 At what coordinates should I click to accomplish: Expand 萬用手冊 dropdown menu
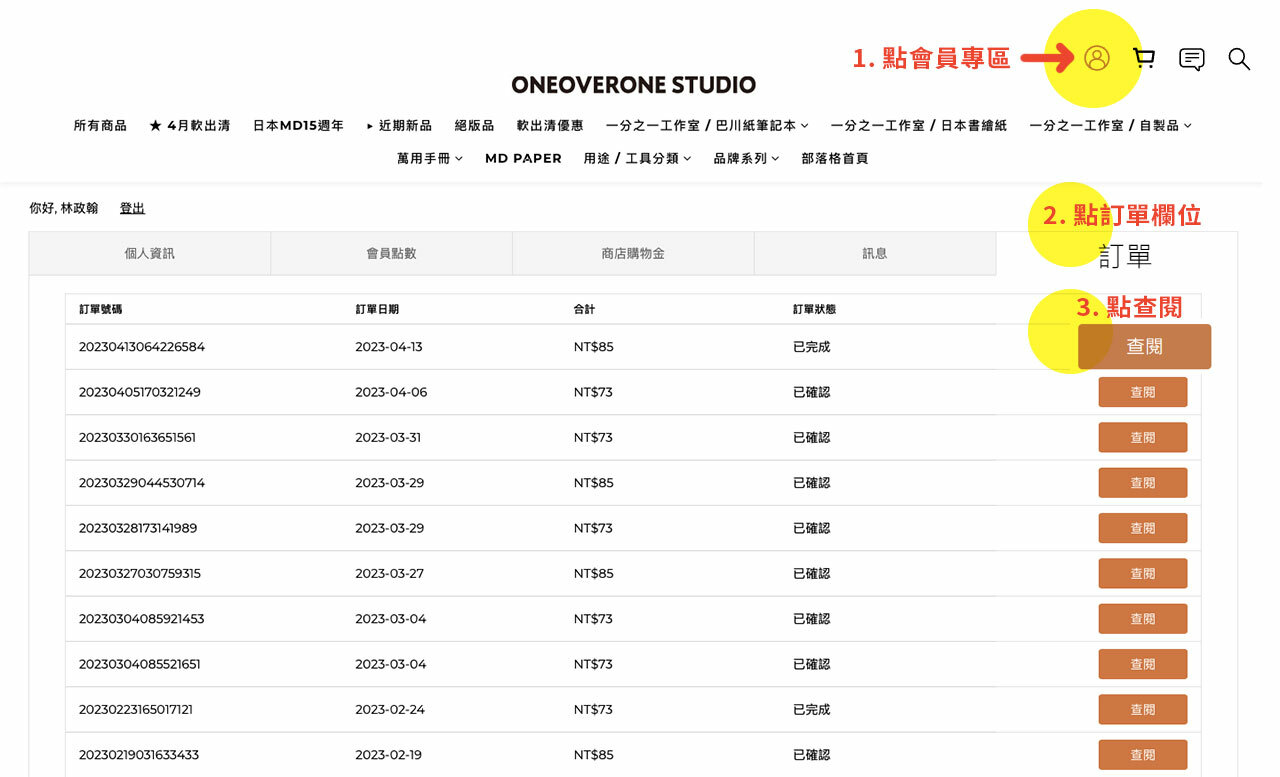(x=430, y=159)
